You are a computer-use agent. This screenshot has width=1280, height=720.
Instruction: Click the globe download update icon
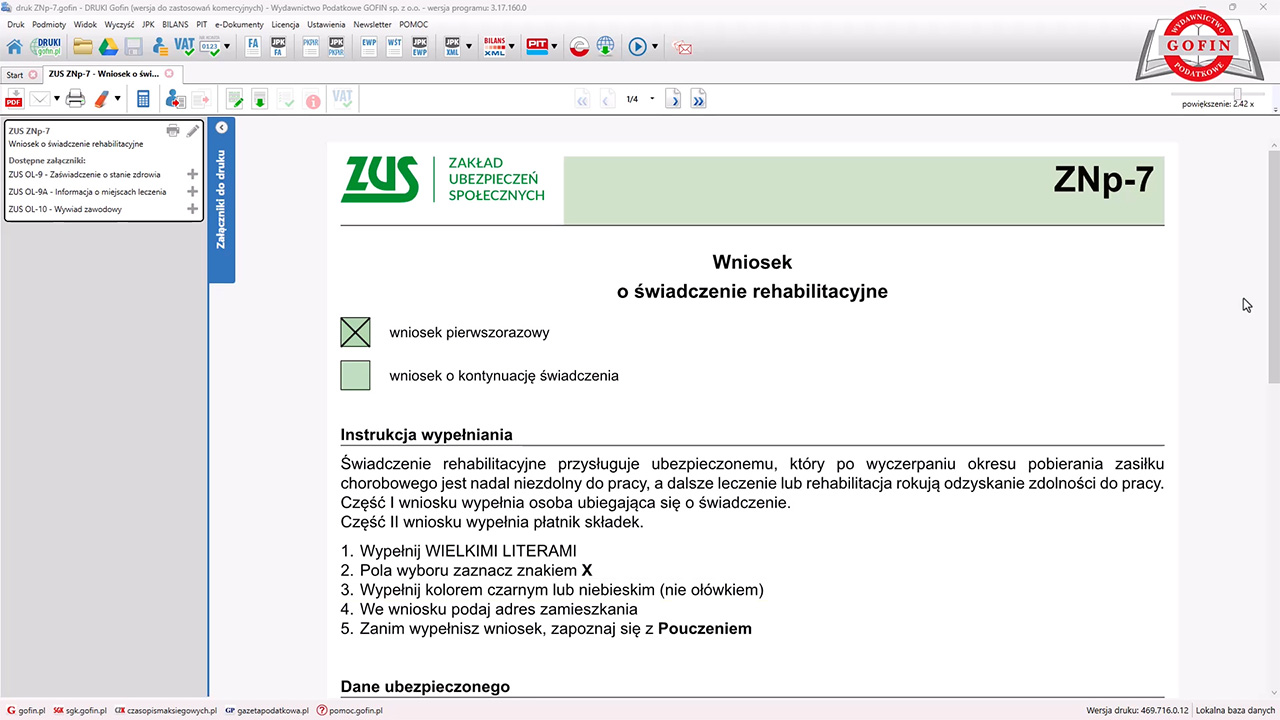click(605, 46)
